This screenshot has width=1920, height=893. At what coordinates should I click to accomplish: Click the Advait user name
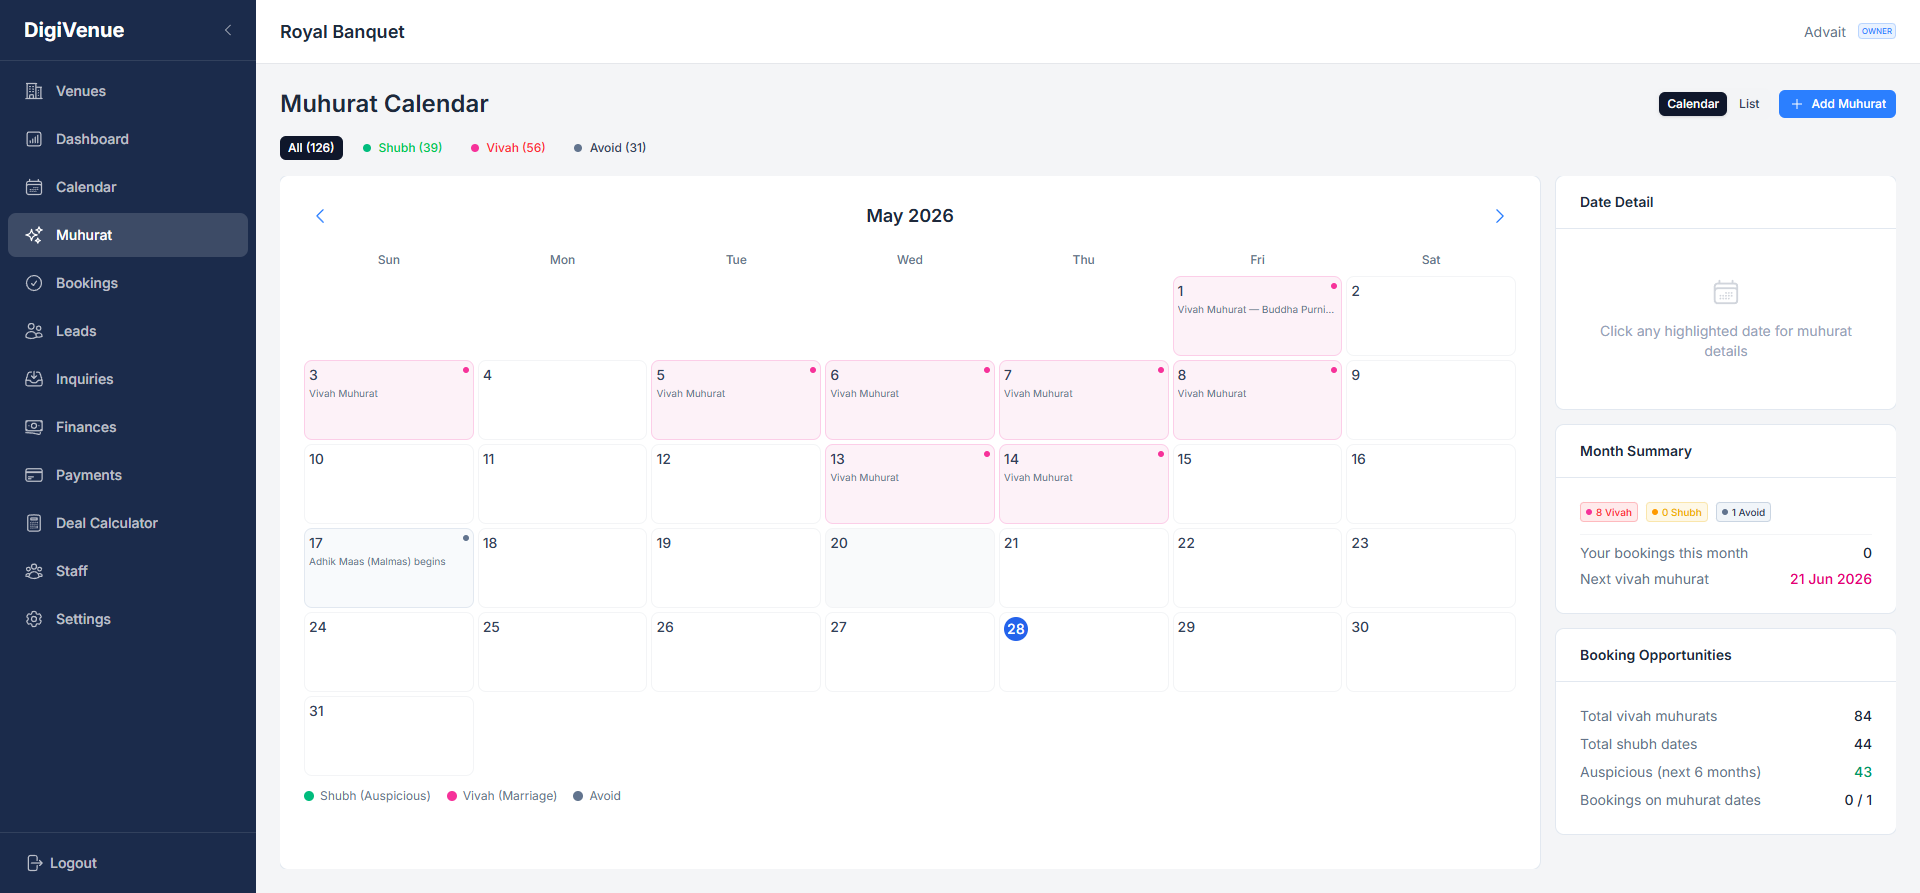click(1824, 32)
